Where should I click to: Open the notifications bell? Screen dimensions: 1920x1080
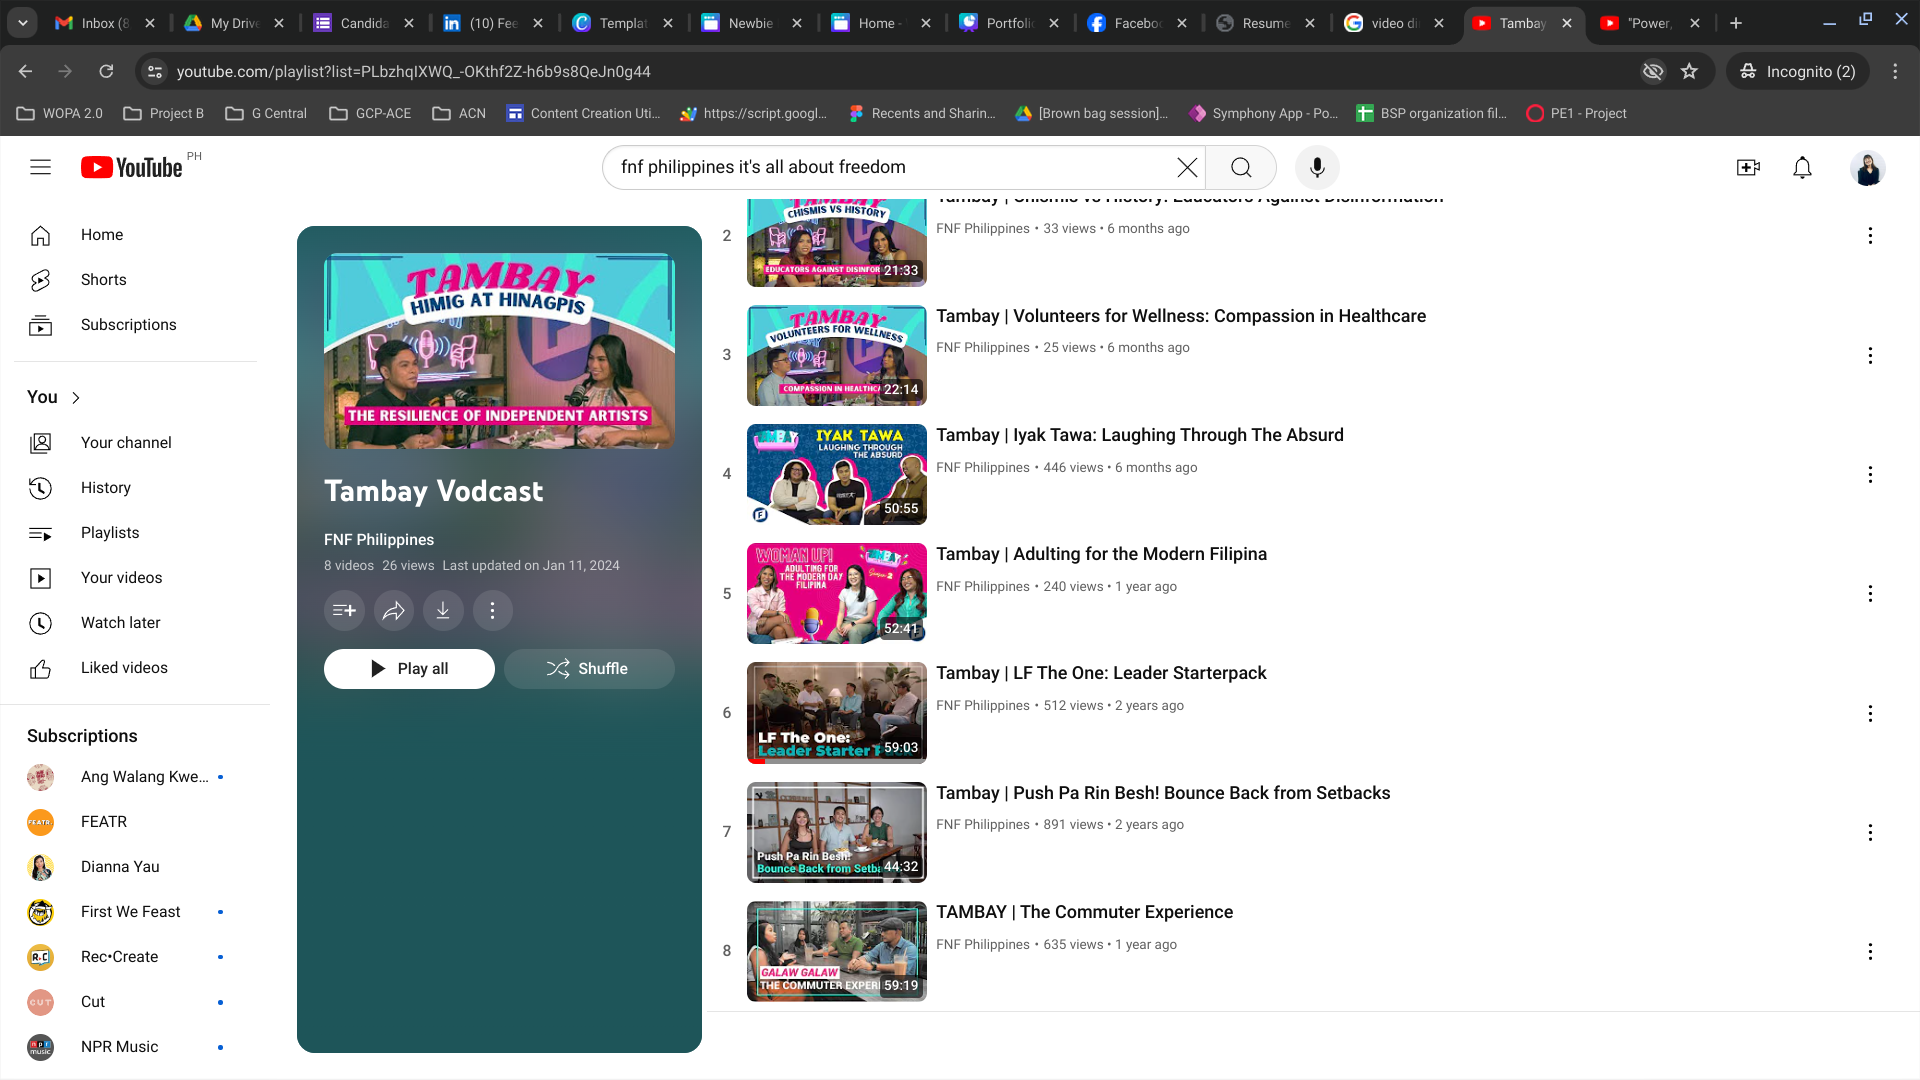pos(1802,167)
